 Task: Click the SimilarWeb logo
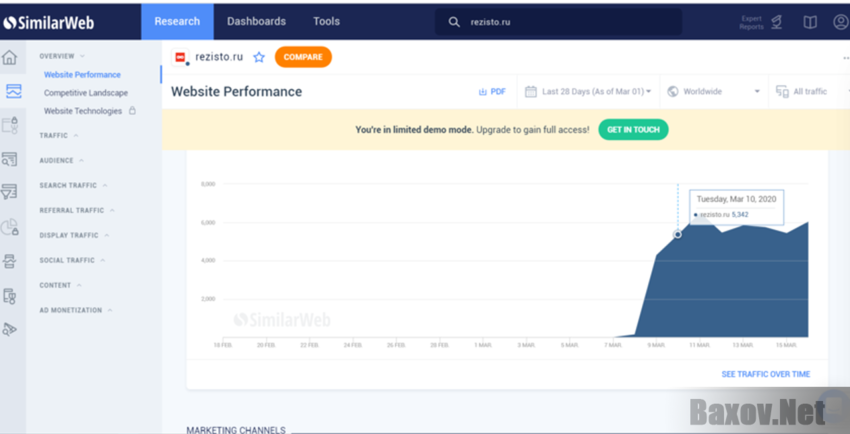48,22
